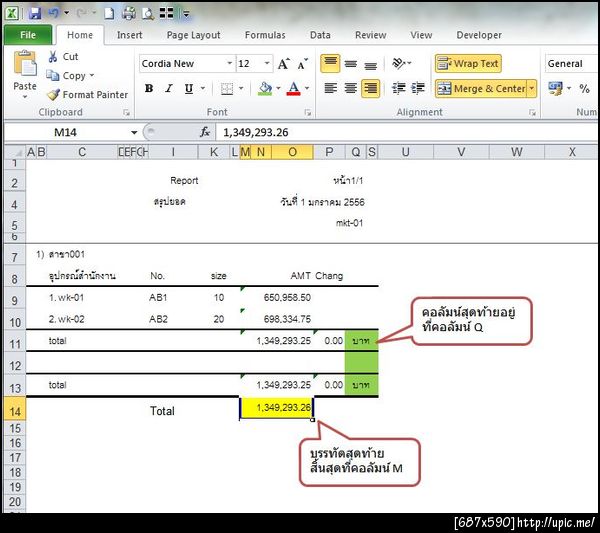Open the File tab
The height and width of the screenshot is (533, 600).
28,35
